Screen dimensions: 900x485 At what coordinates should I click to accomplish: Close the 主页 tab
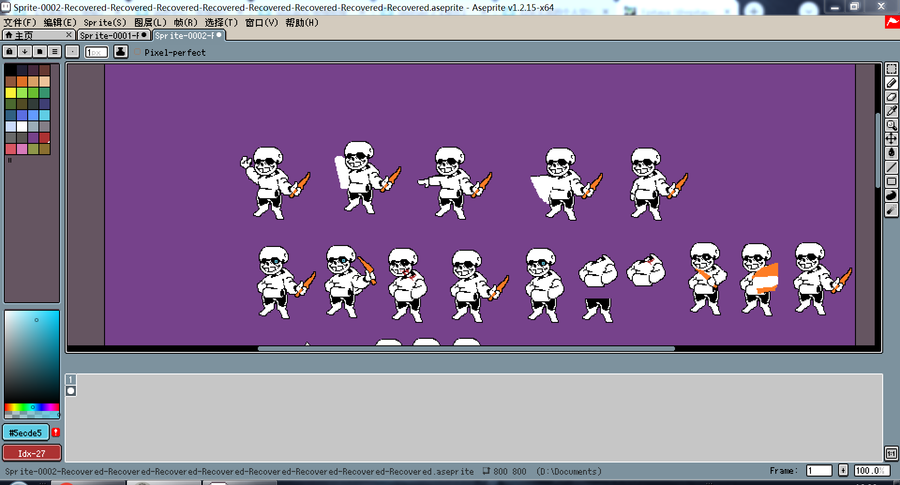(69, 35)
